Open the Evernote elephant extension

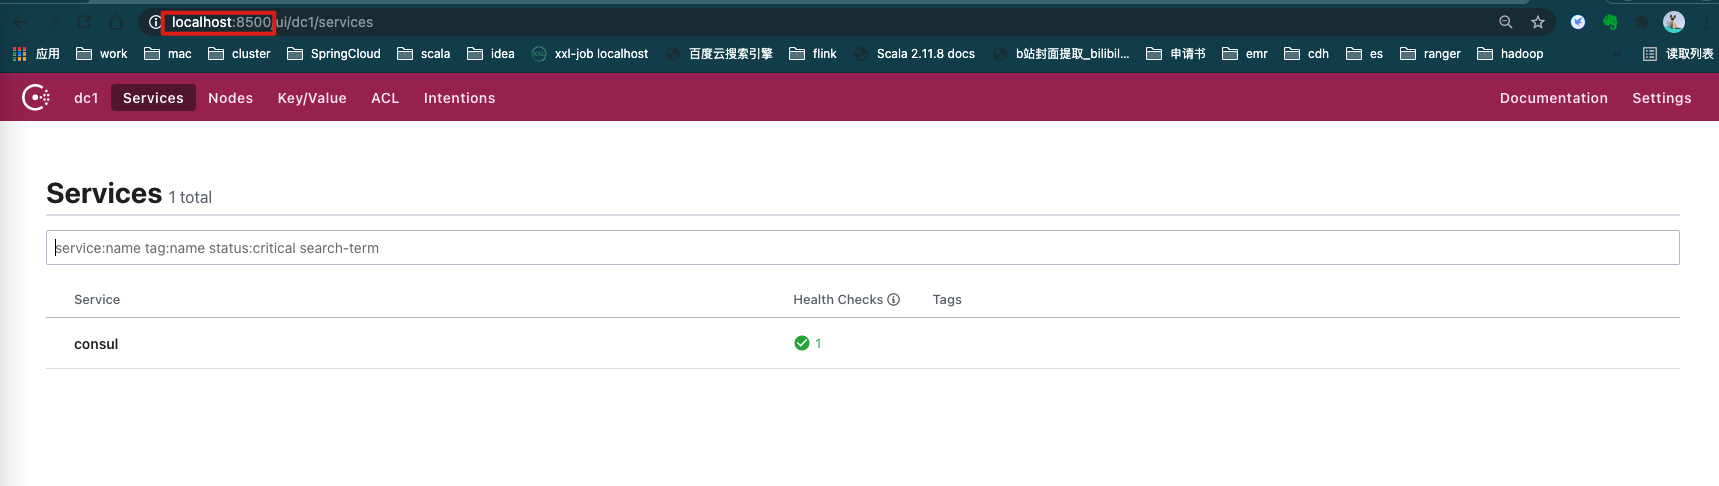point(1610,22)
